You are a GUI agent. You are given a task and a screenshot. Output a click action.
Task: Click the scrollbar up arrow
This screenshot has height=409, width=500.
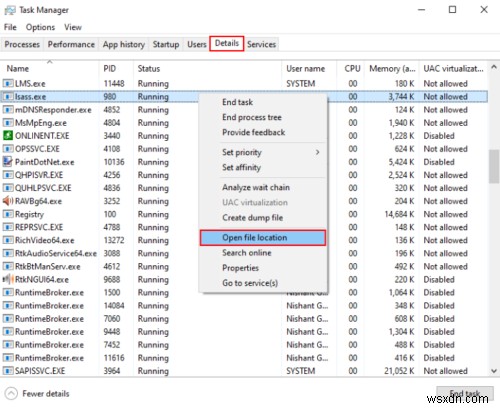494,67
